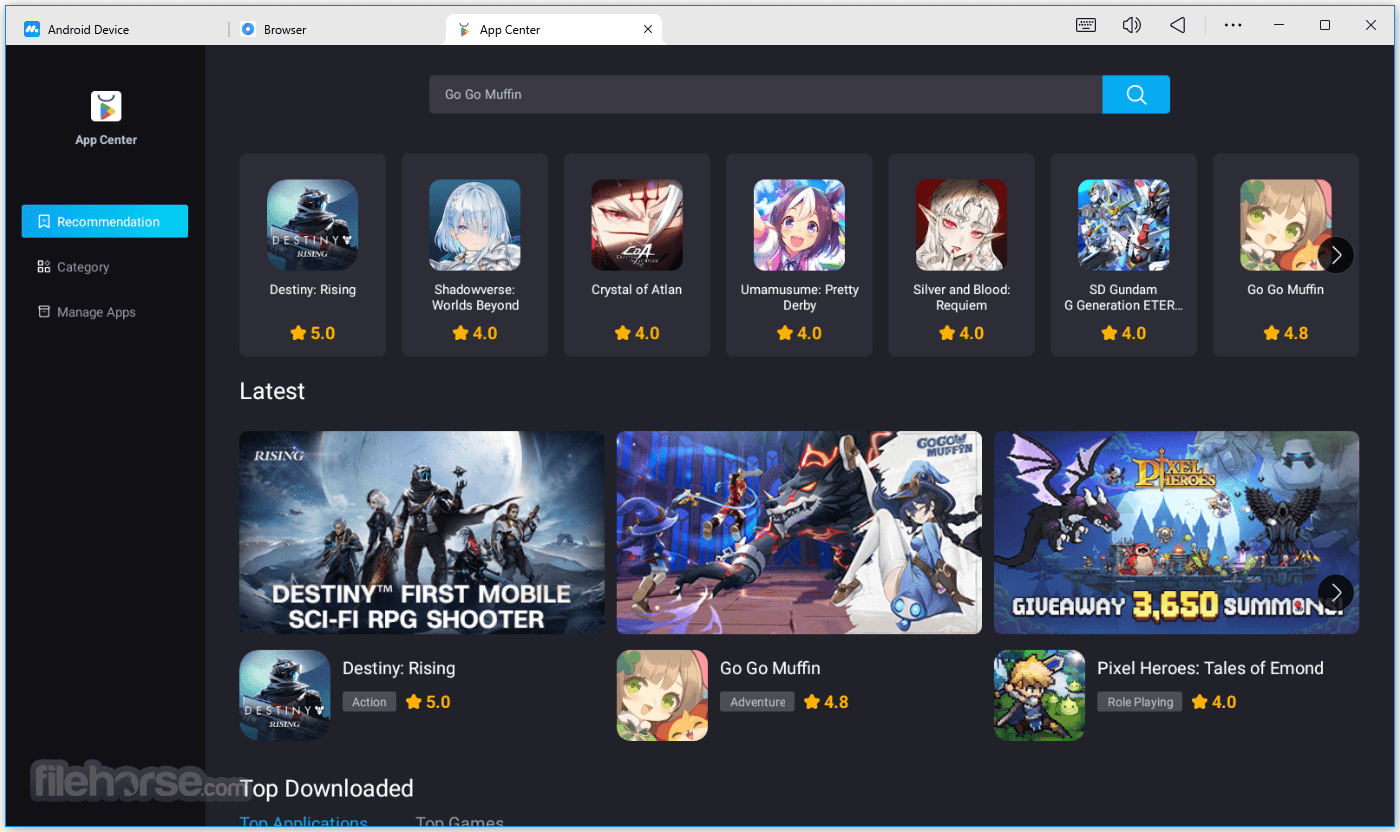
Task: Click the blue search magnifier button
Action: click(1136, 94)
